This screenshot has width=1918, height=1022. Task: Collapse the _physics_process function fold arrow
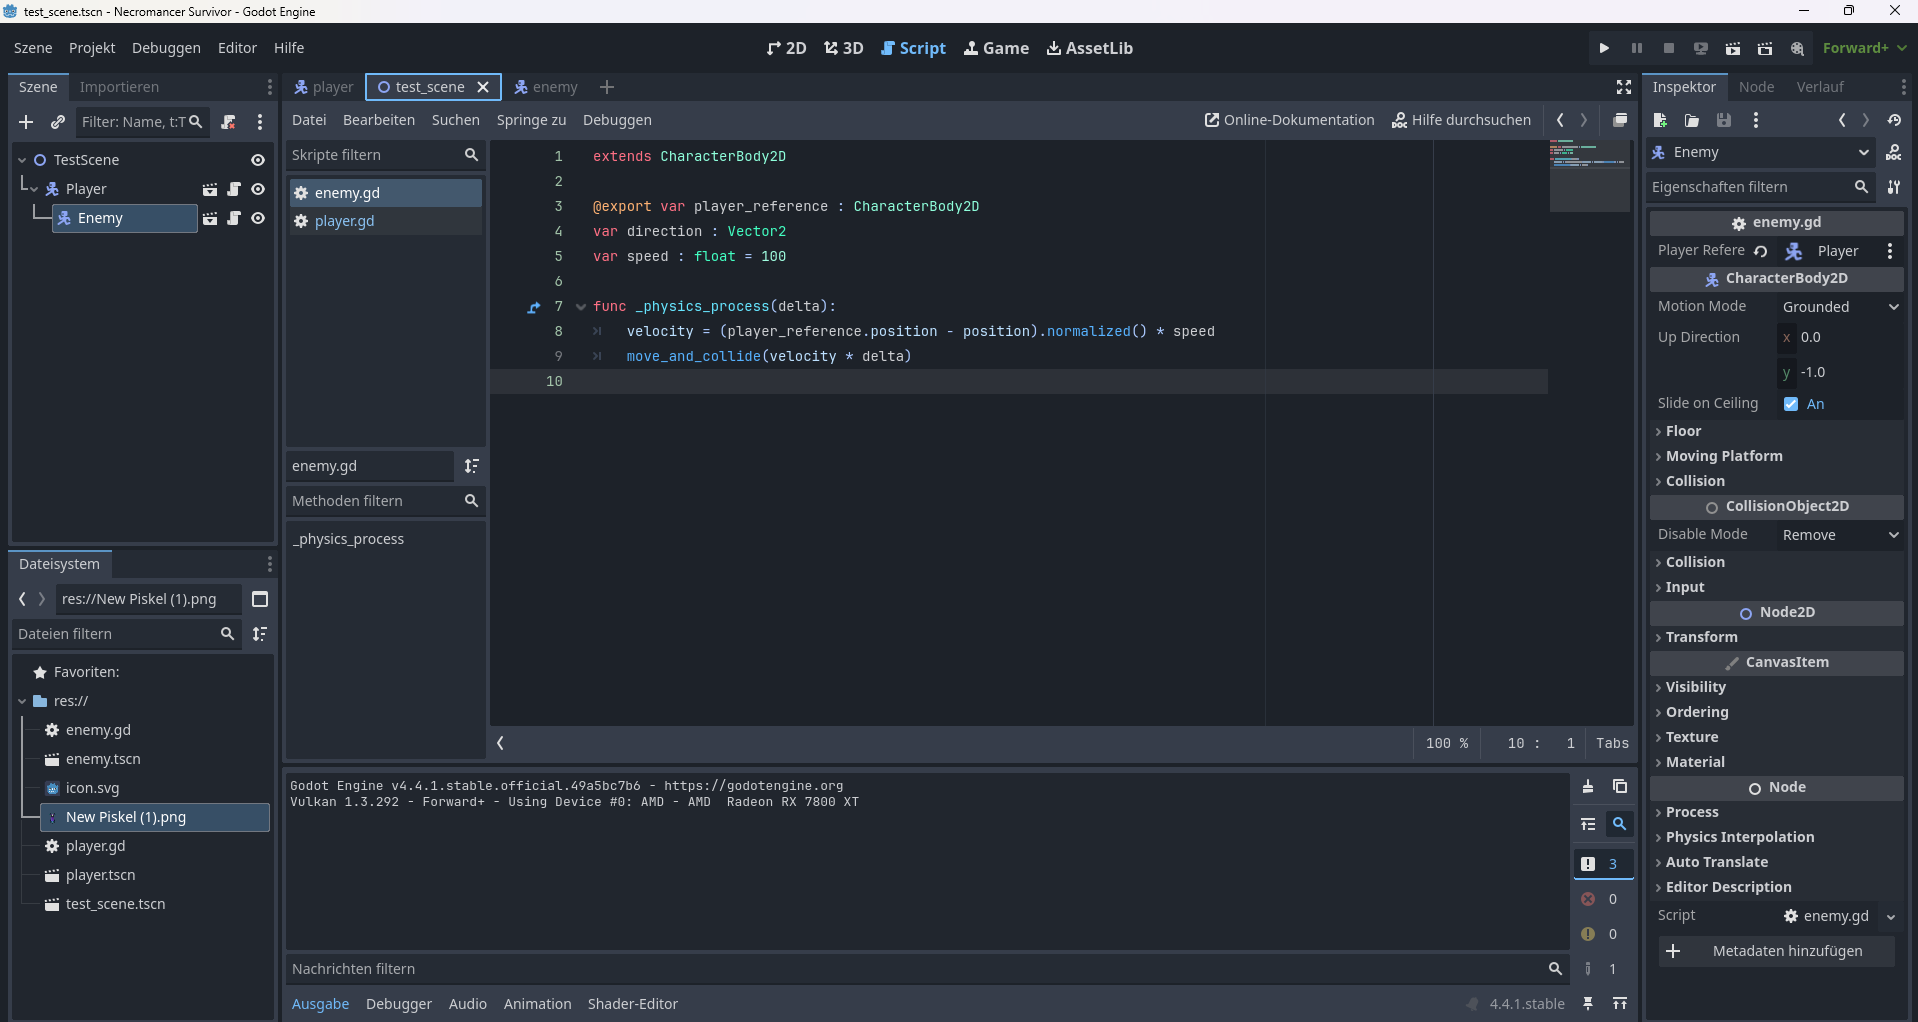(x=581, y=307)
